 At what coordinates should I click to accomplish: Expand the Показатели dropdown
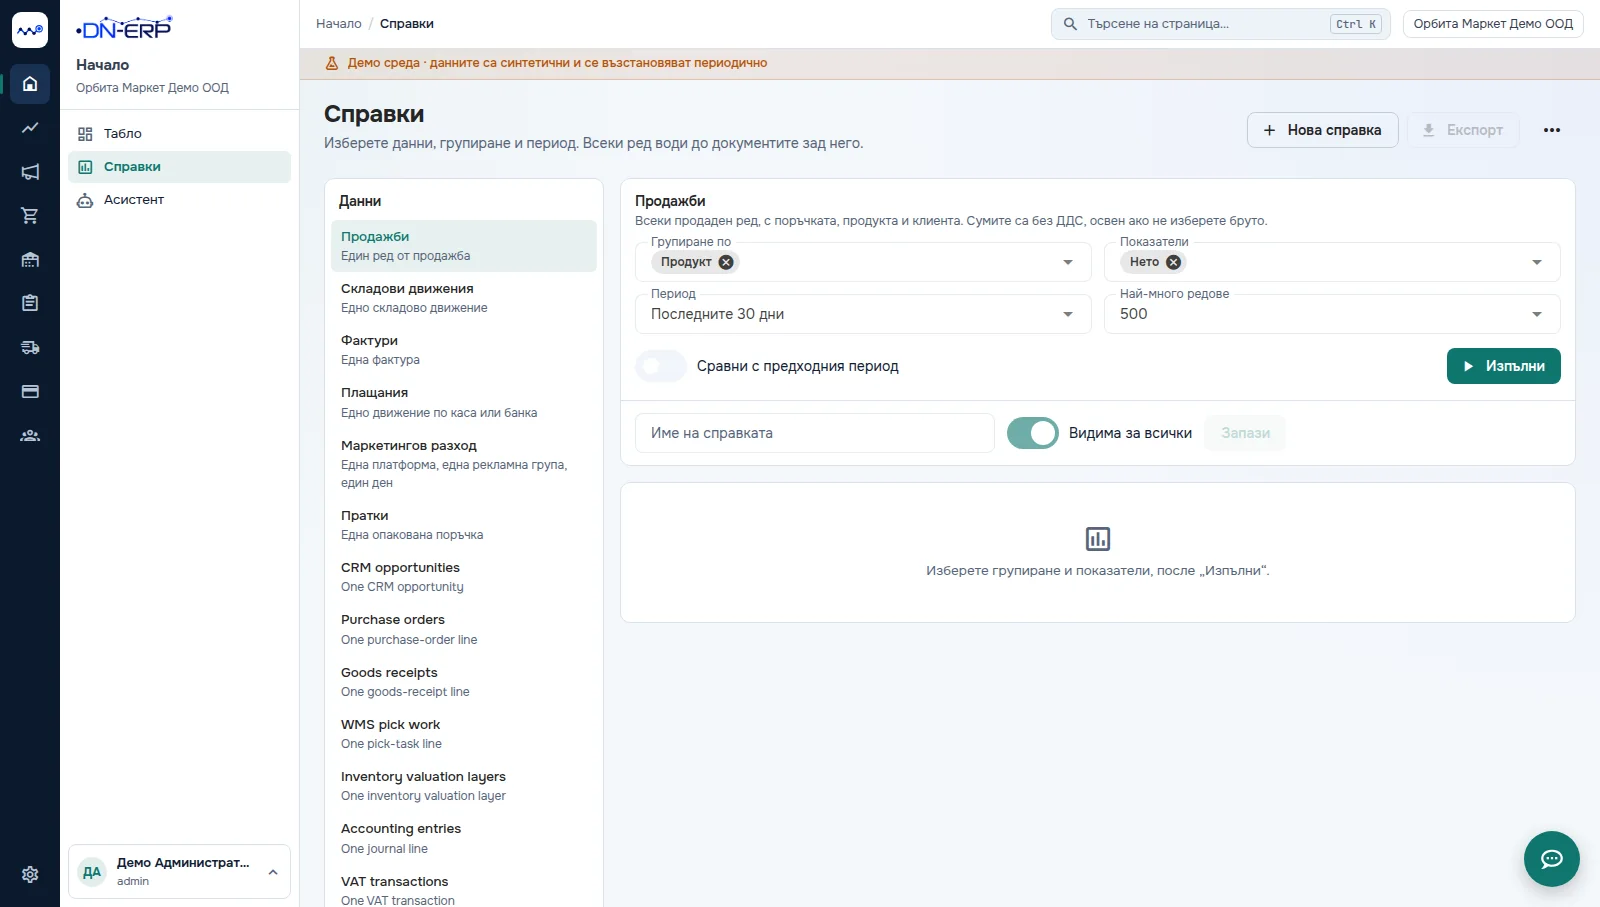click(x=1537, y=262)
